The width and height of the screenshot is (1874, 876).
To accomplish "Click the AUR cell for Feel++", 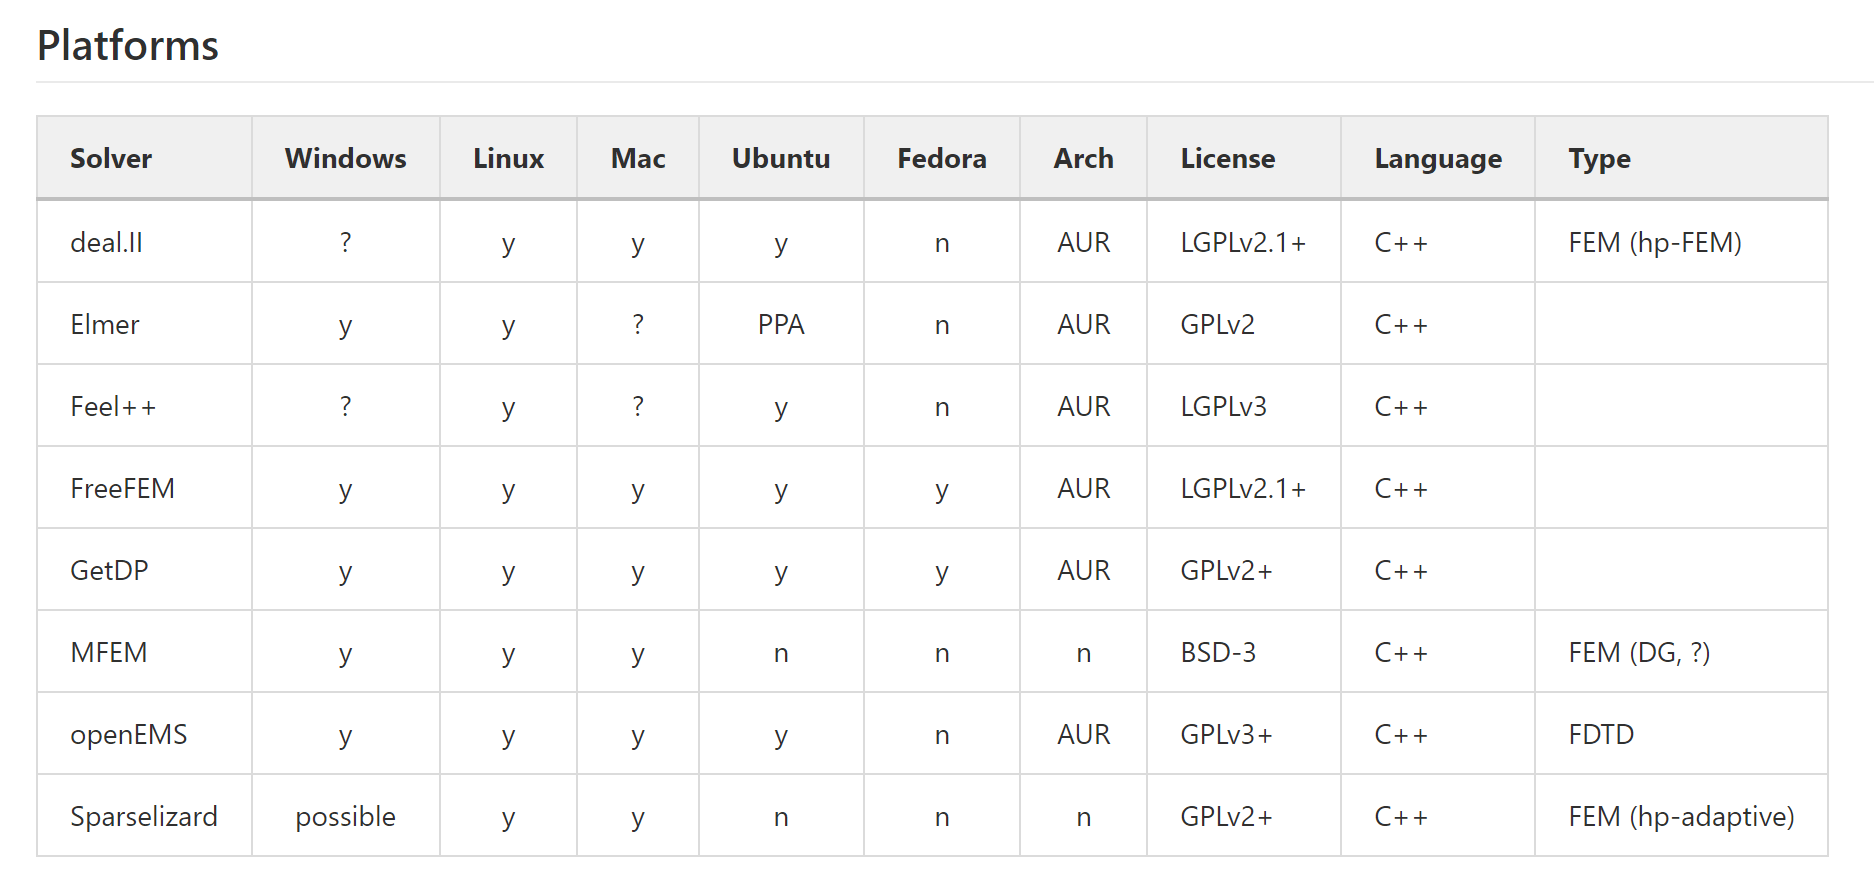I will click(x=1084, y=407).
